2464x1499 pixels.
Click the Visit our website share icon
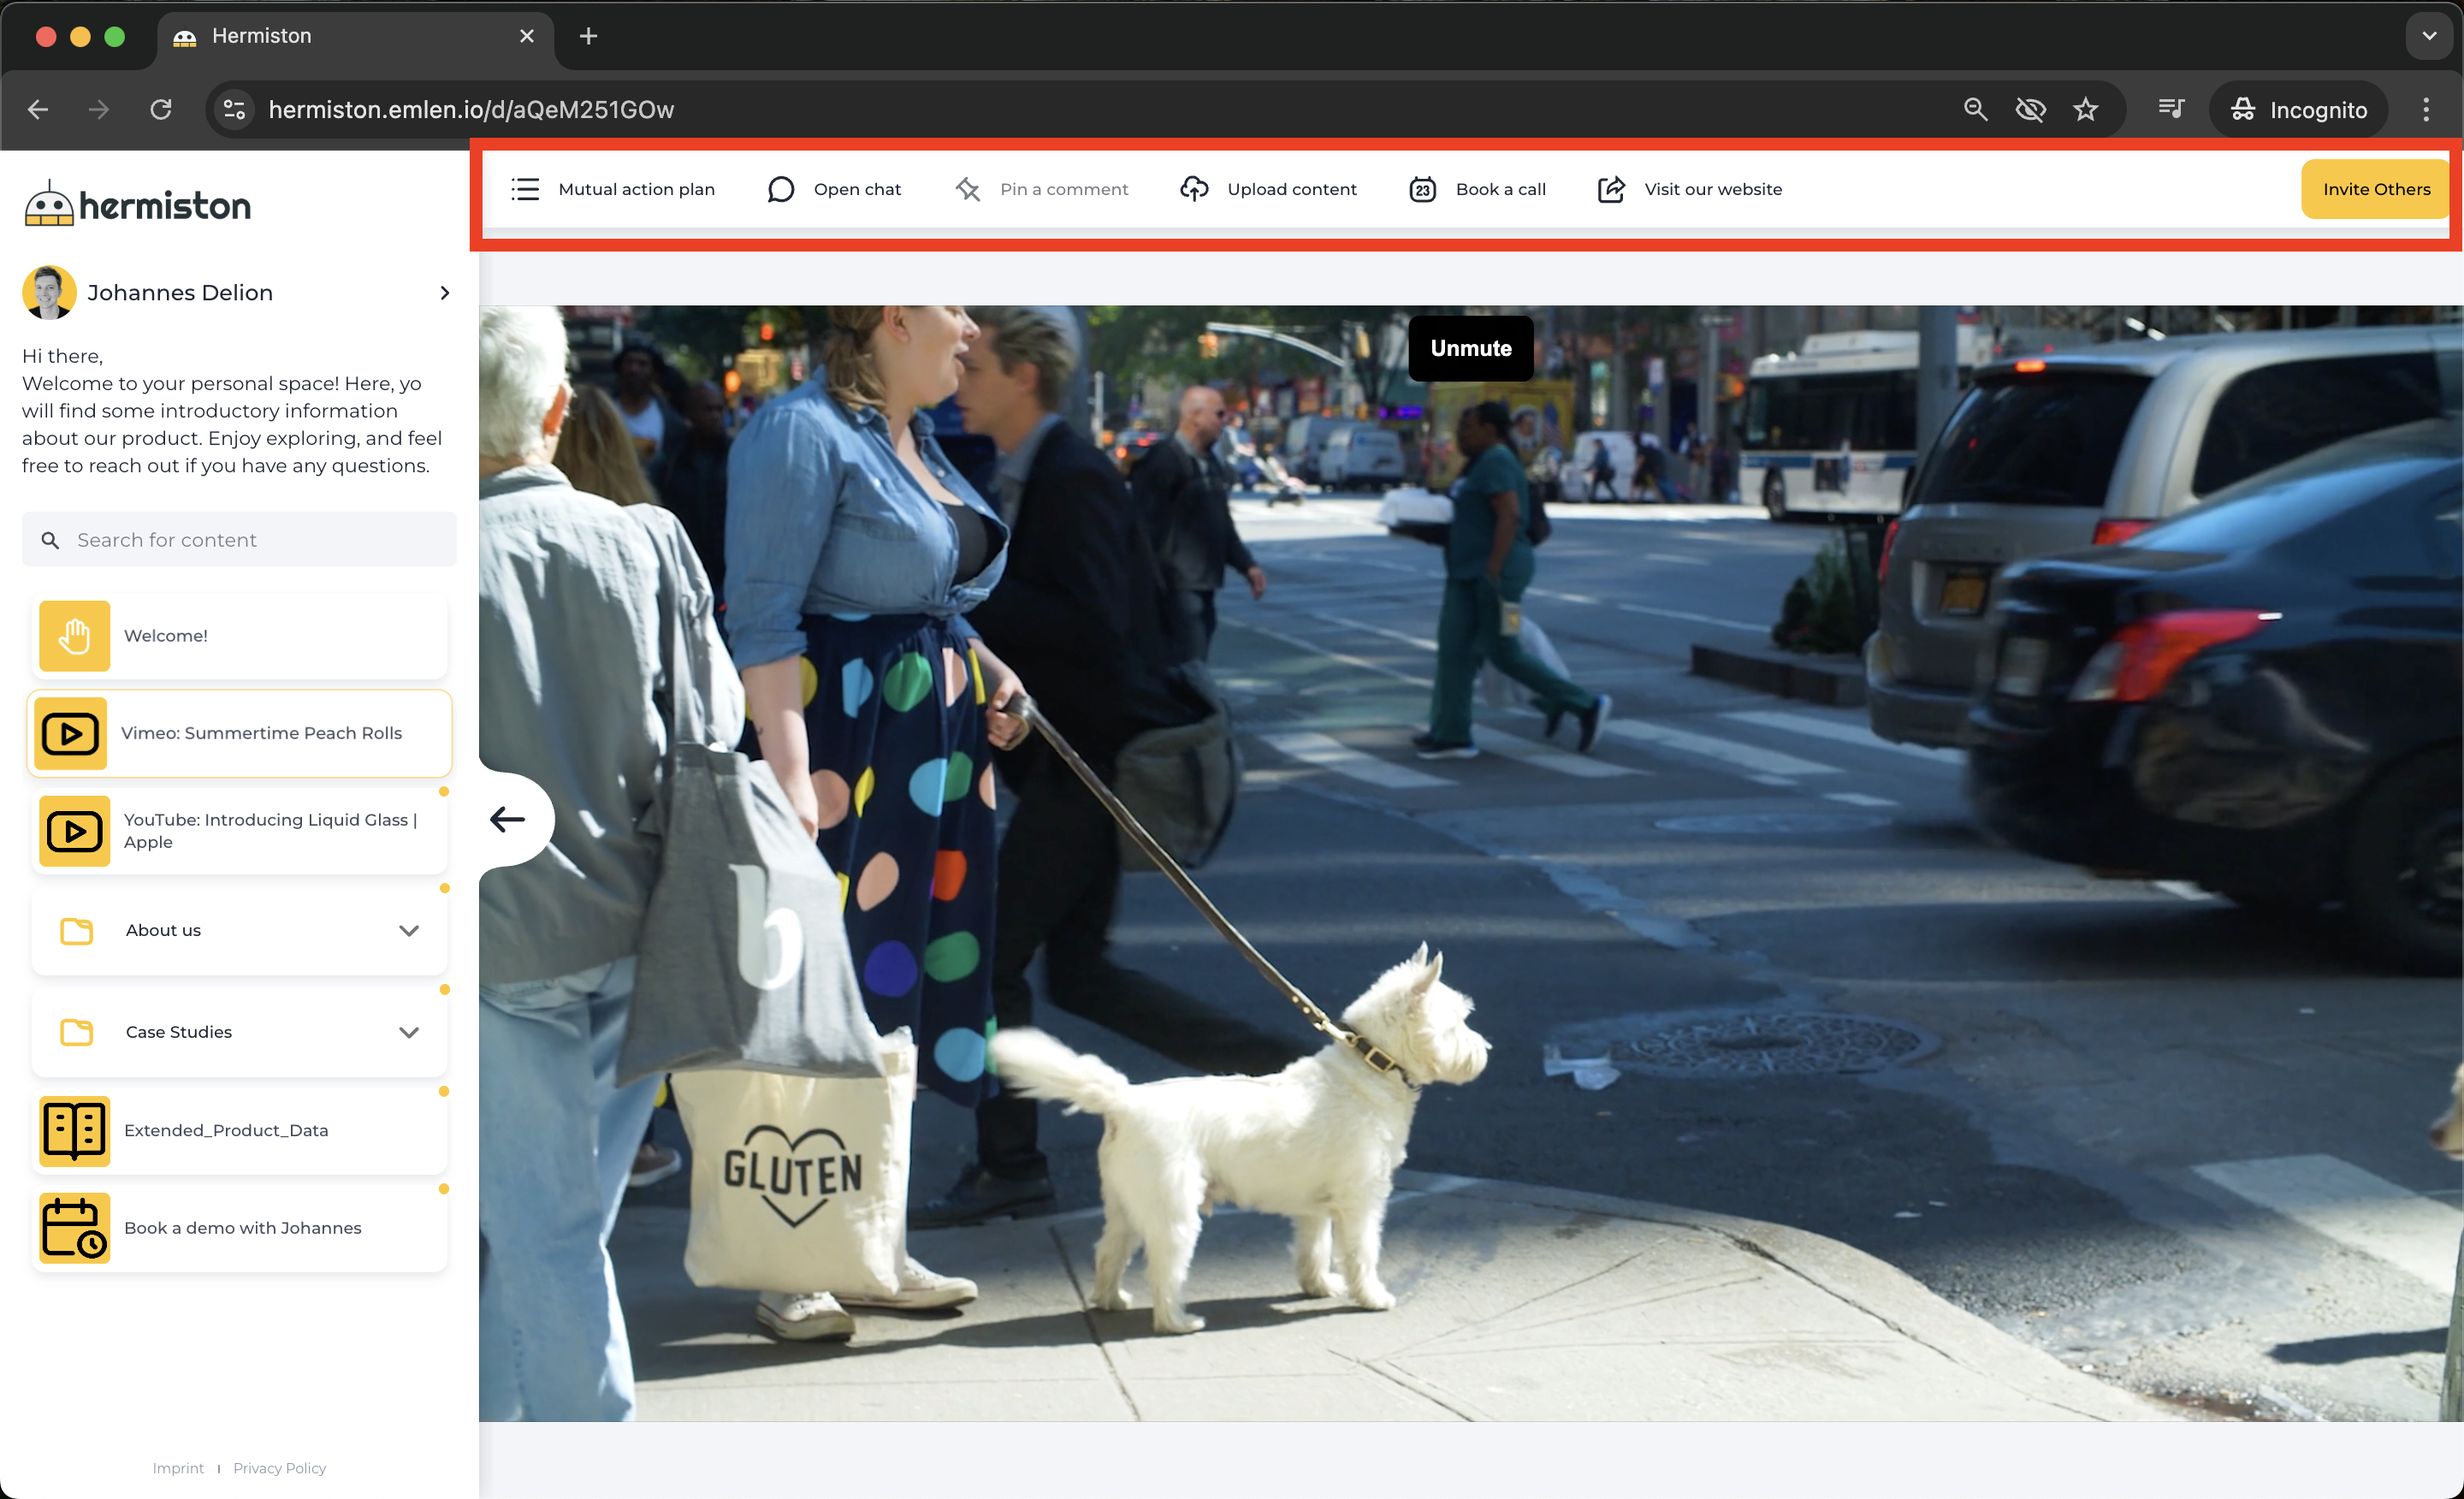[1610, 189]
